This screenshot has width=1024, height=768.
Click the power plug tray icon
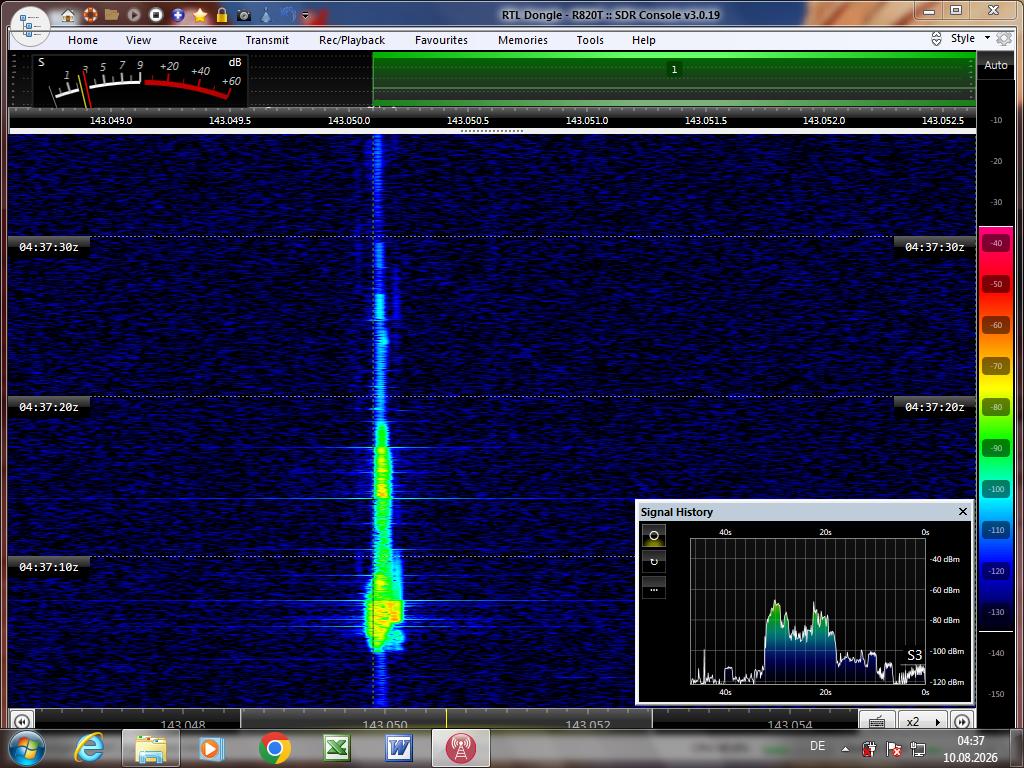[870, 748]
